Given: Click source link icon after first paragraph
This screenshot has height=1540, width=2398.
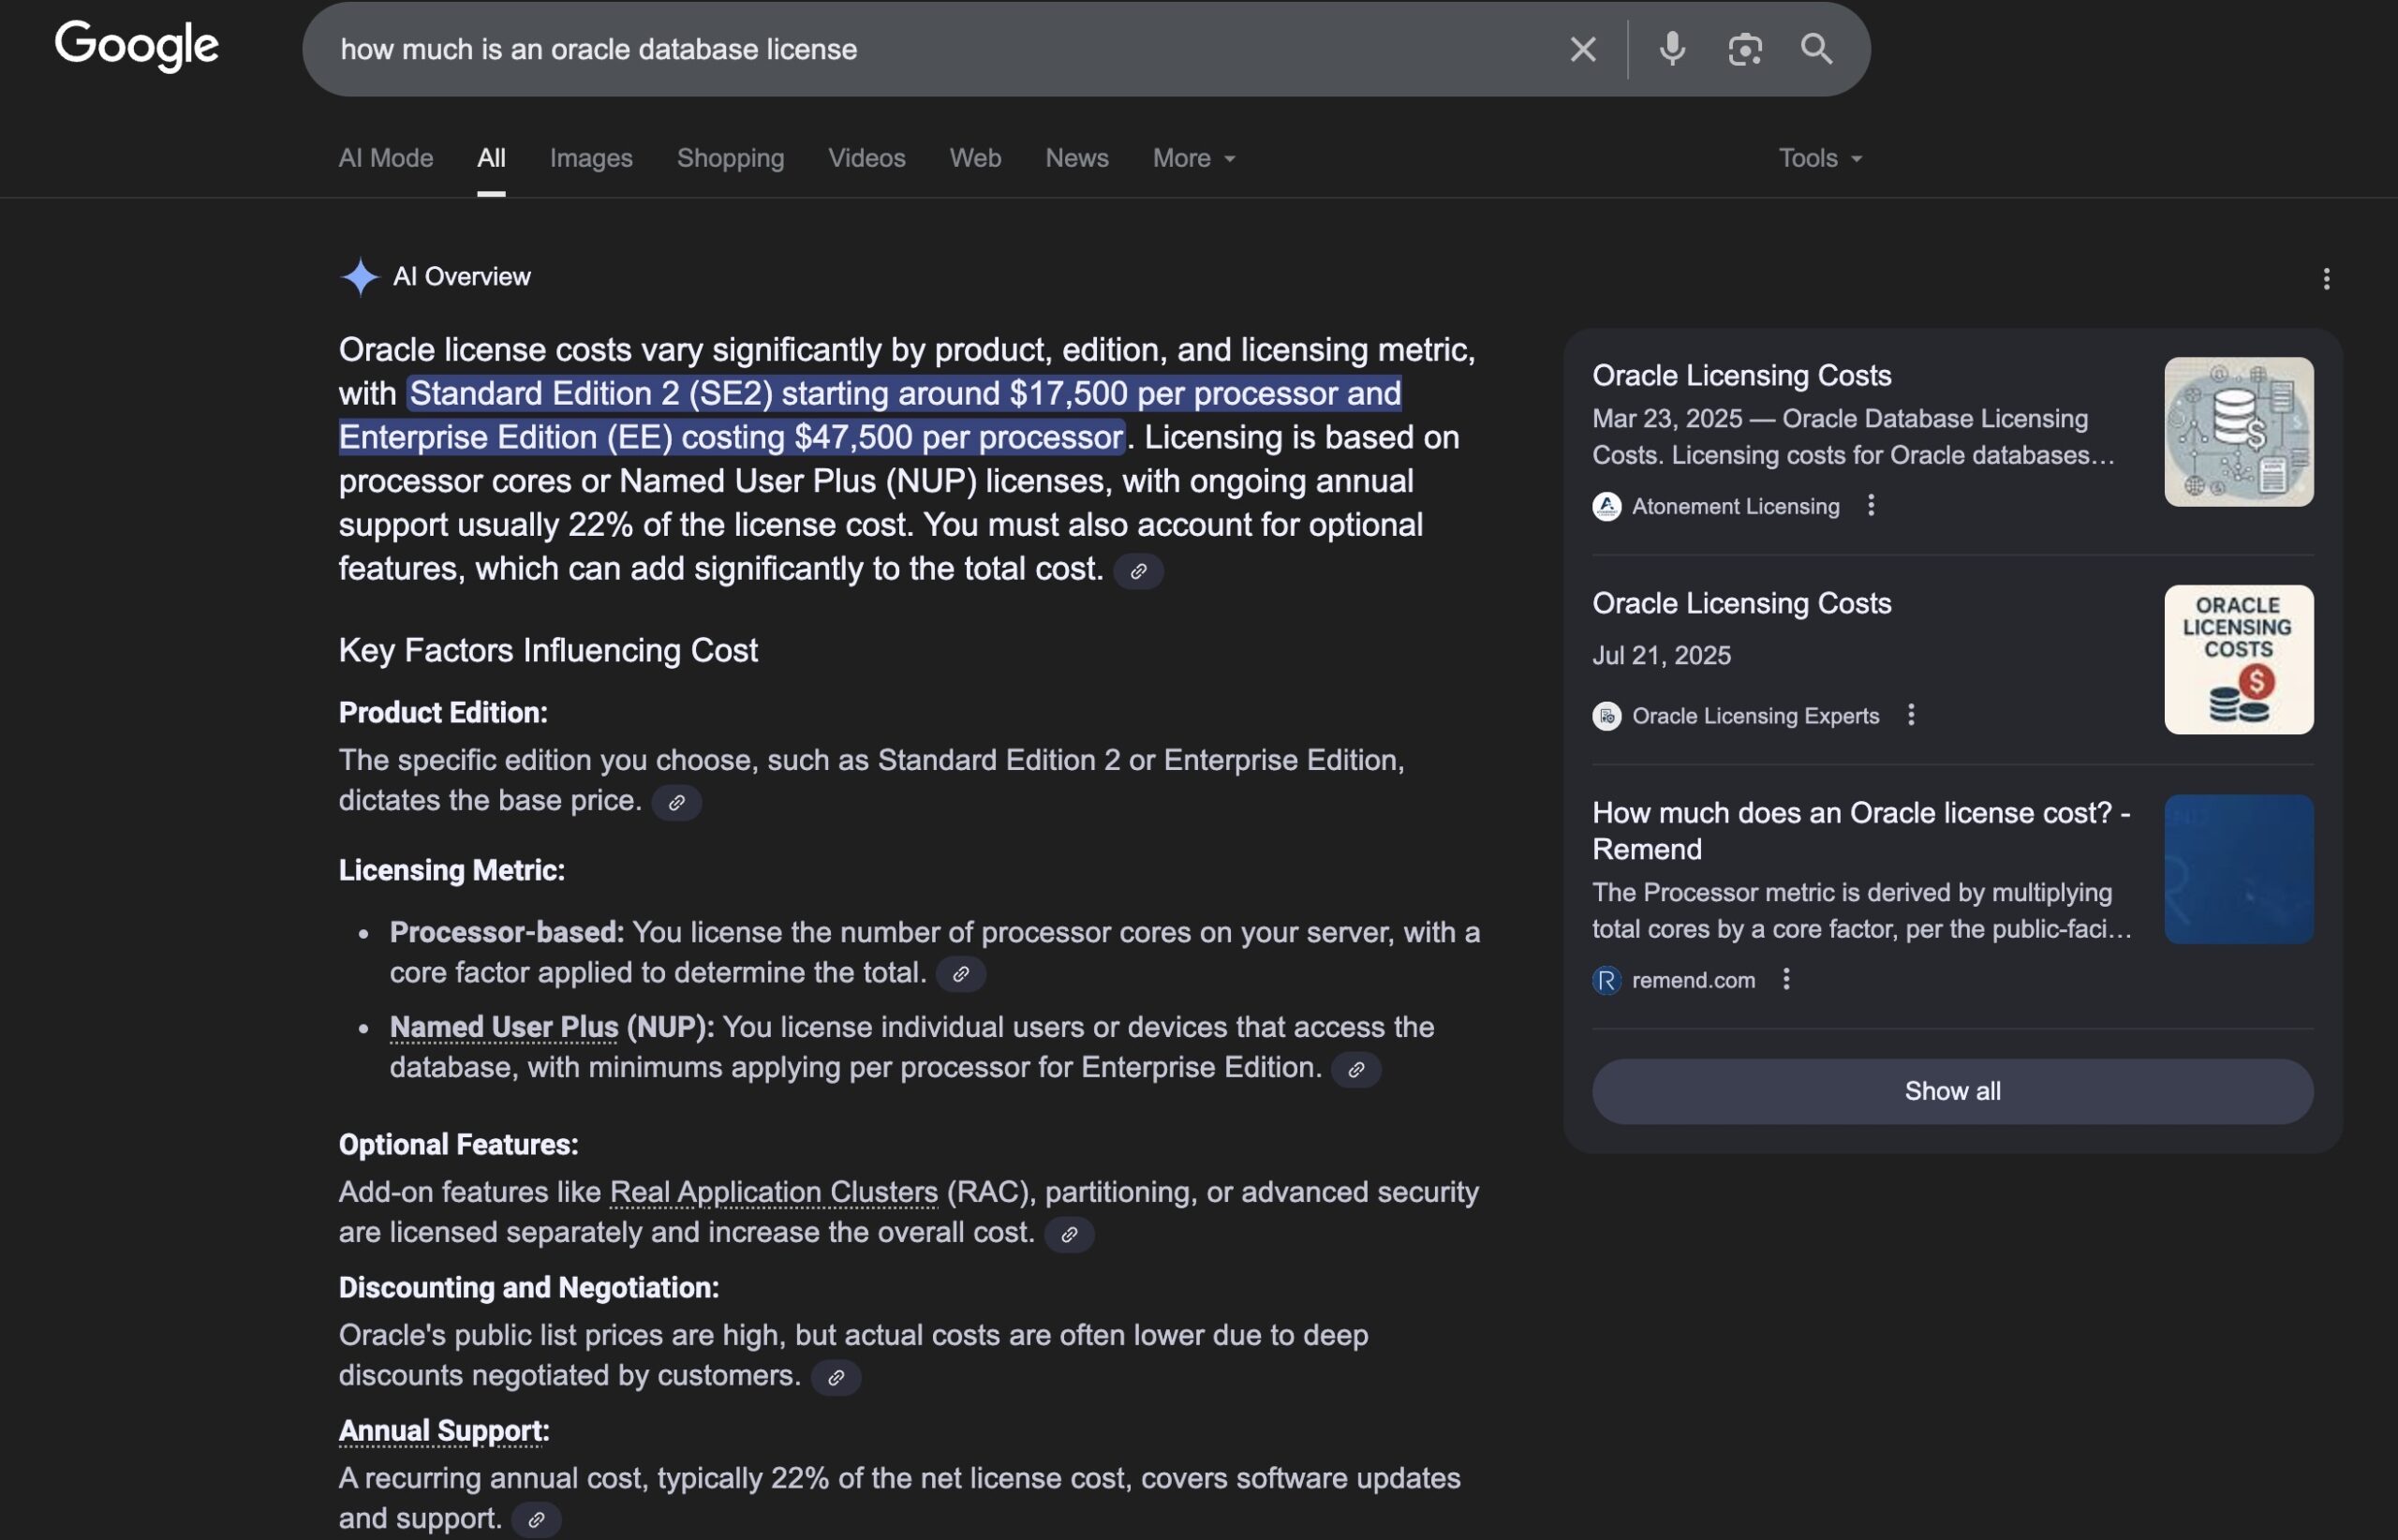Looking at the screenshot, I should tap(1138, 572).
